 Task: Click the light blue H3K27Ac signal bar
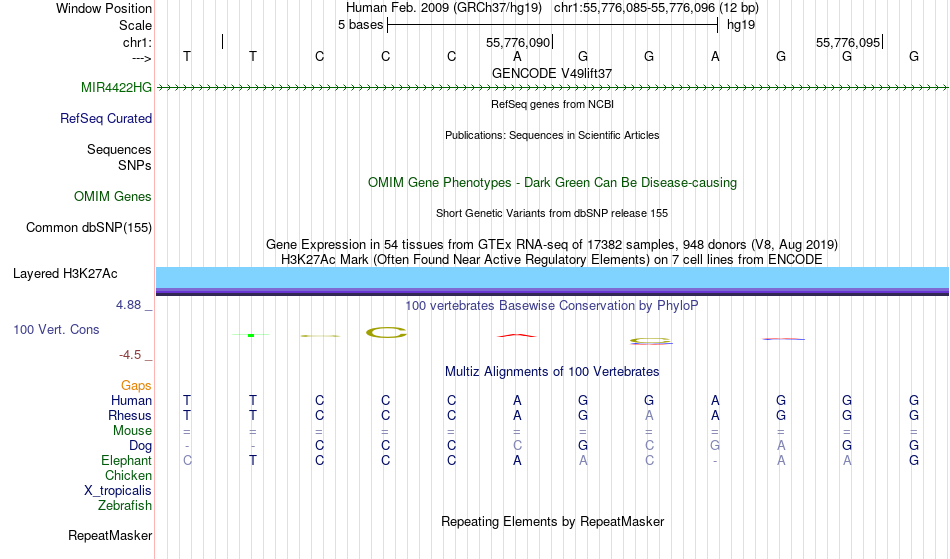point(553,277)
